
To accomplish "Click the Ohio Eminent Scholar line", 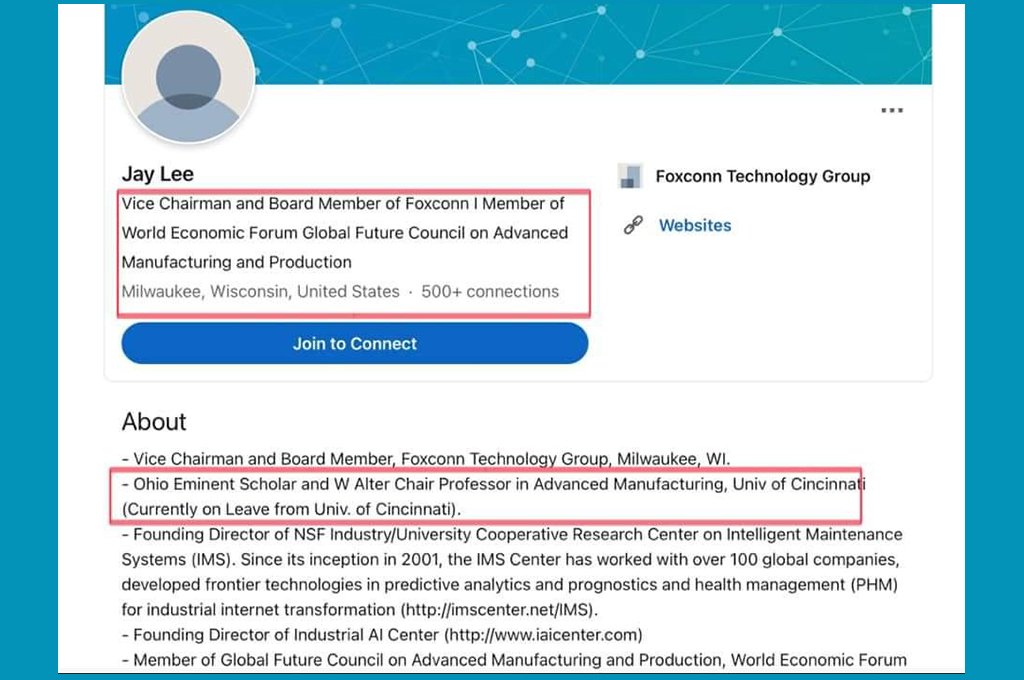I will (490, 484).
